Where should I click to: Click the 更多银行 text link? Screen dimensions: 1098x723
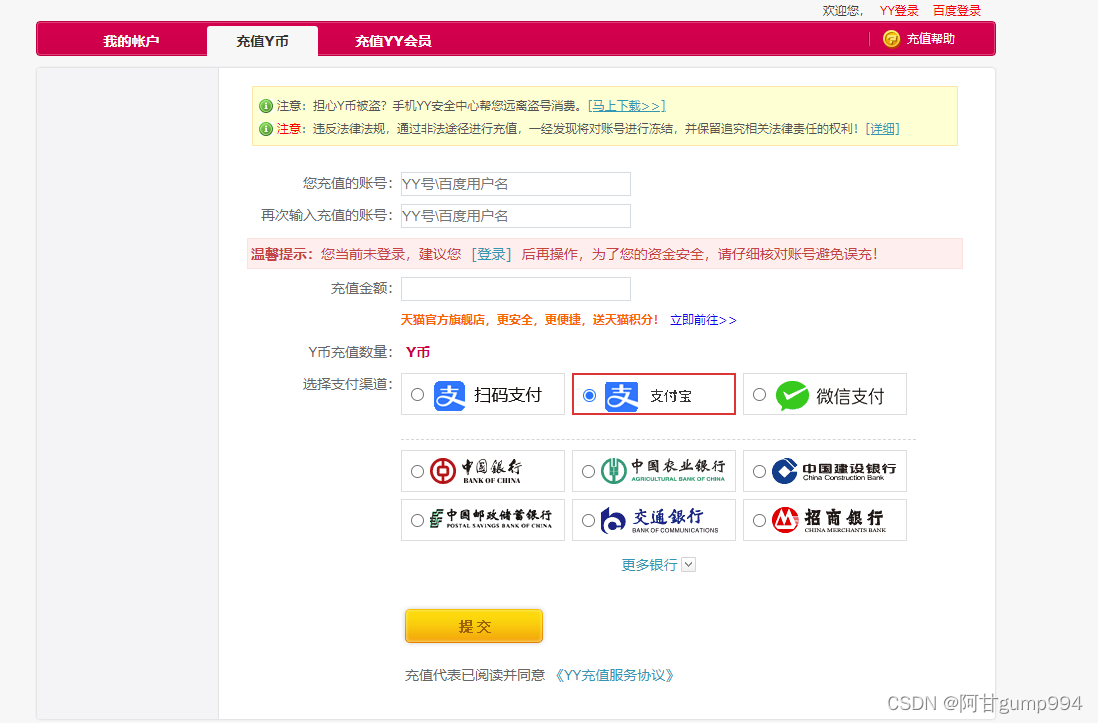click(649, 565)
